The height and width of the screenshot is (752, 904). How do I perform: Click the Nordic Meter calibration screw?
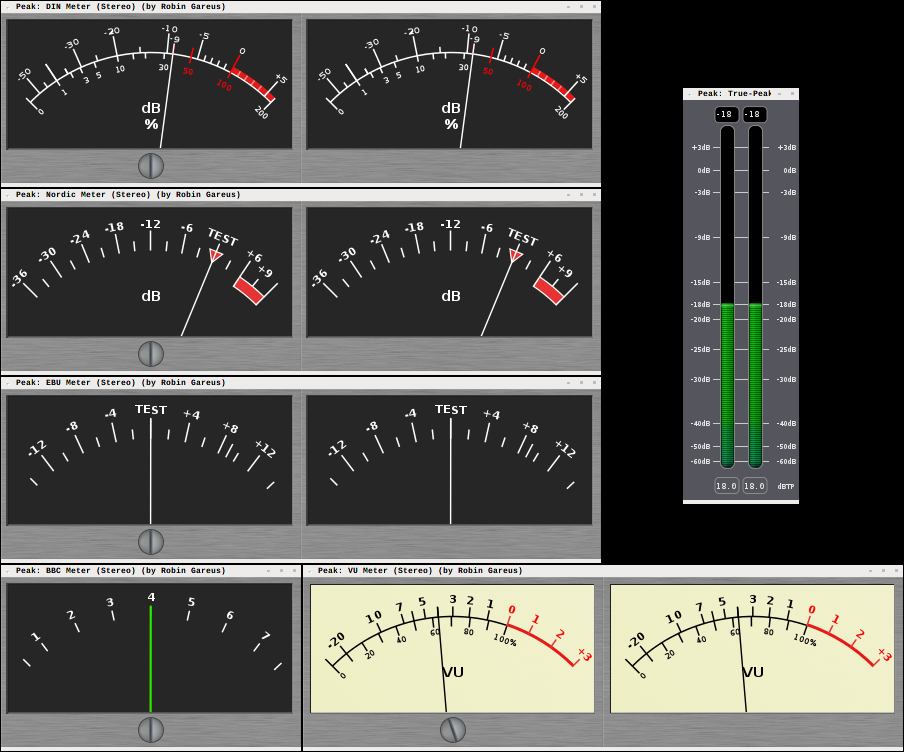[x=151, y=354]
